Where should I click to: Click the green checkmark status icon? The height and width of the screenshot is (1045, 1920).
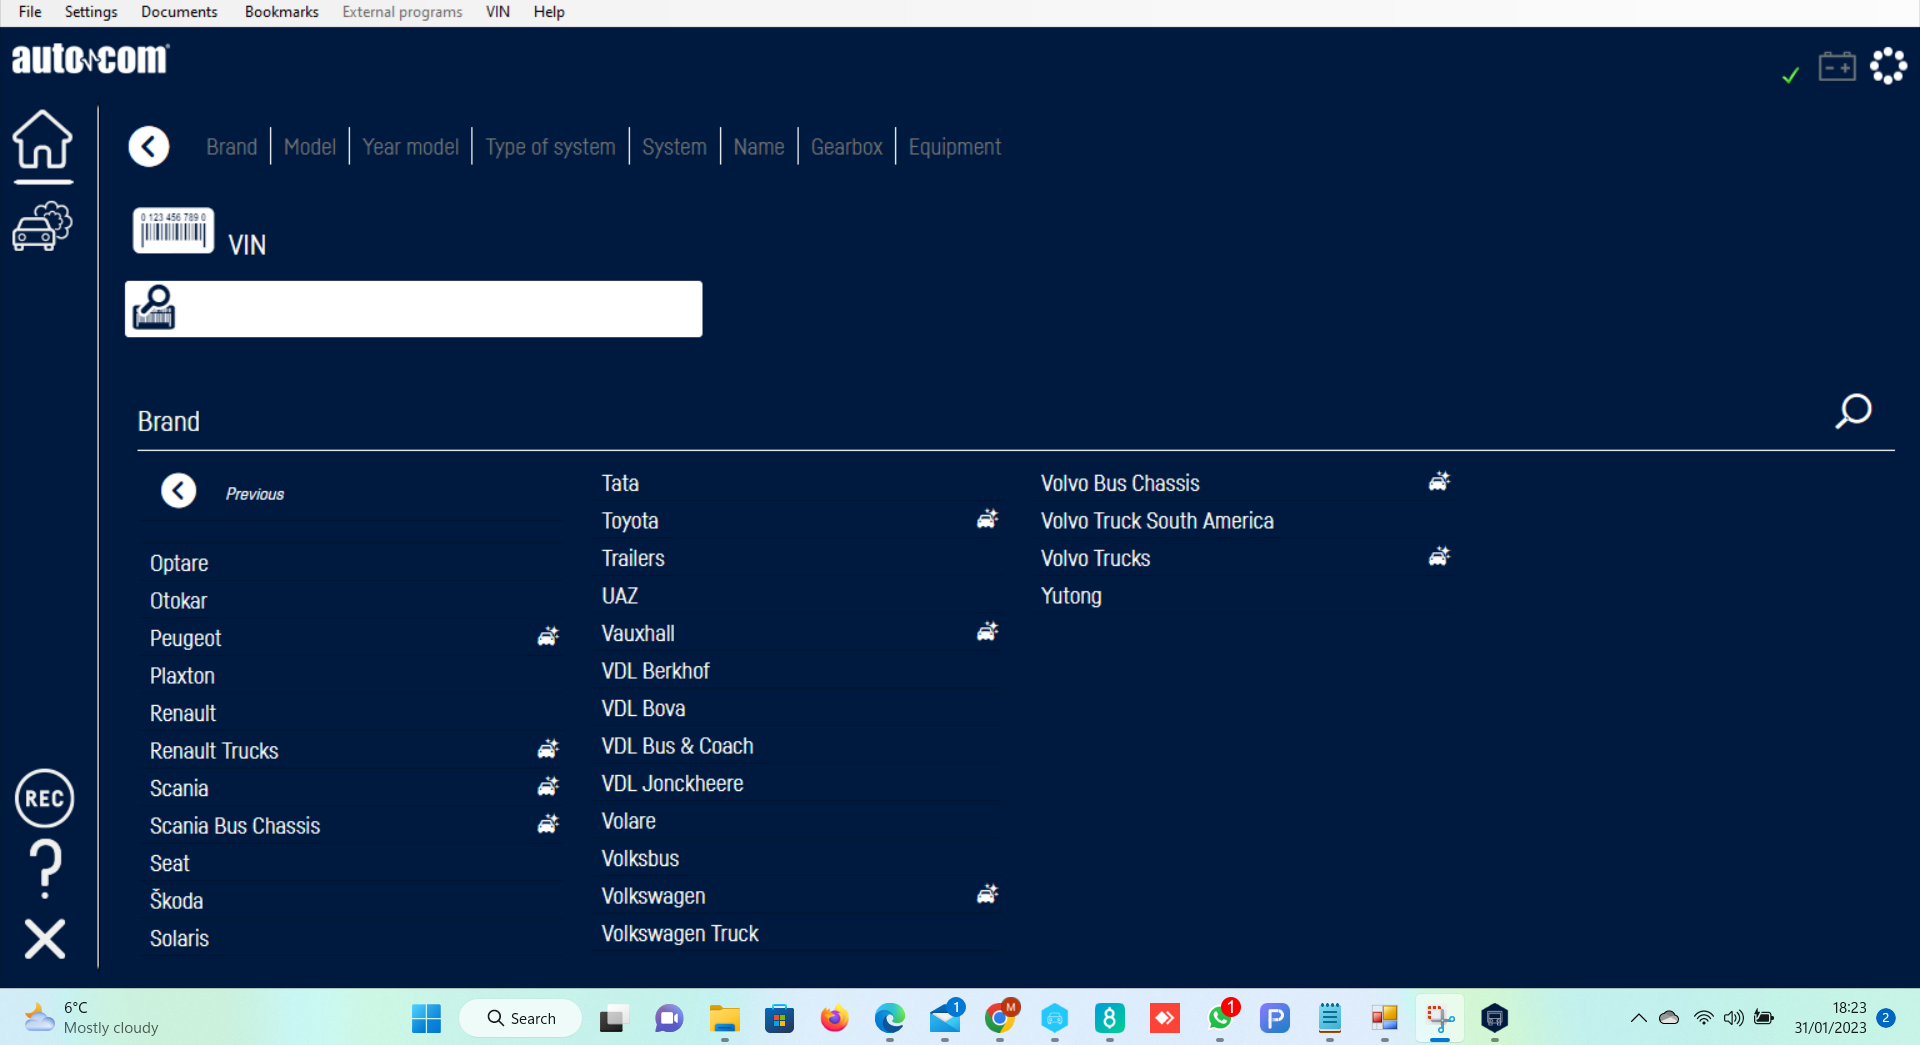click(1790, 75)
